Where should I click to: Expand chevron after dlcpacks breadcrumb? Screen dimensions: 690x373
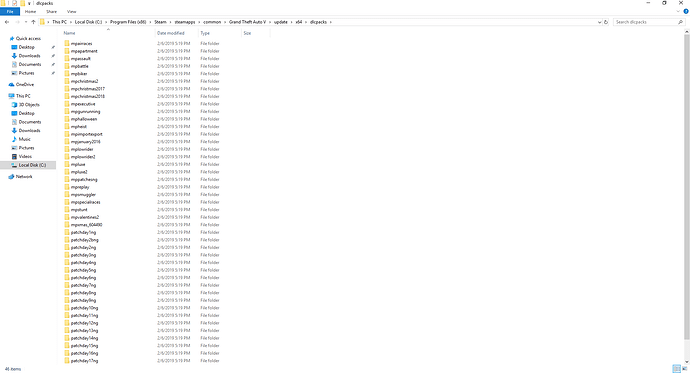coord(330,22)
